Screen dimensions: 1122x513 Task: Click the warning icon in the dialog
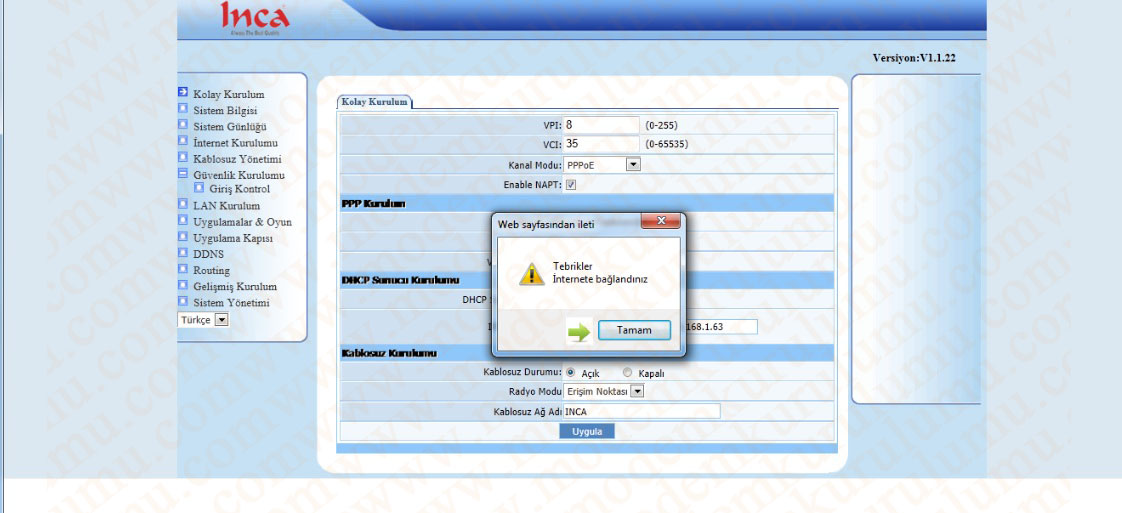[531, 273]
